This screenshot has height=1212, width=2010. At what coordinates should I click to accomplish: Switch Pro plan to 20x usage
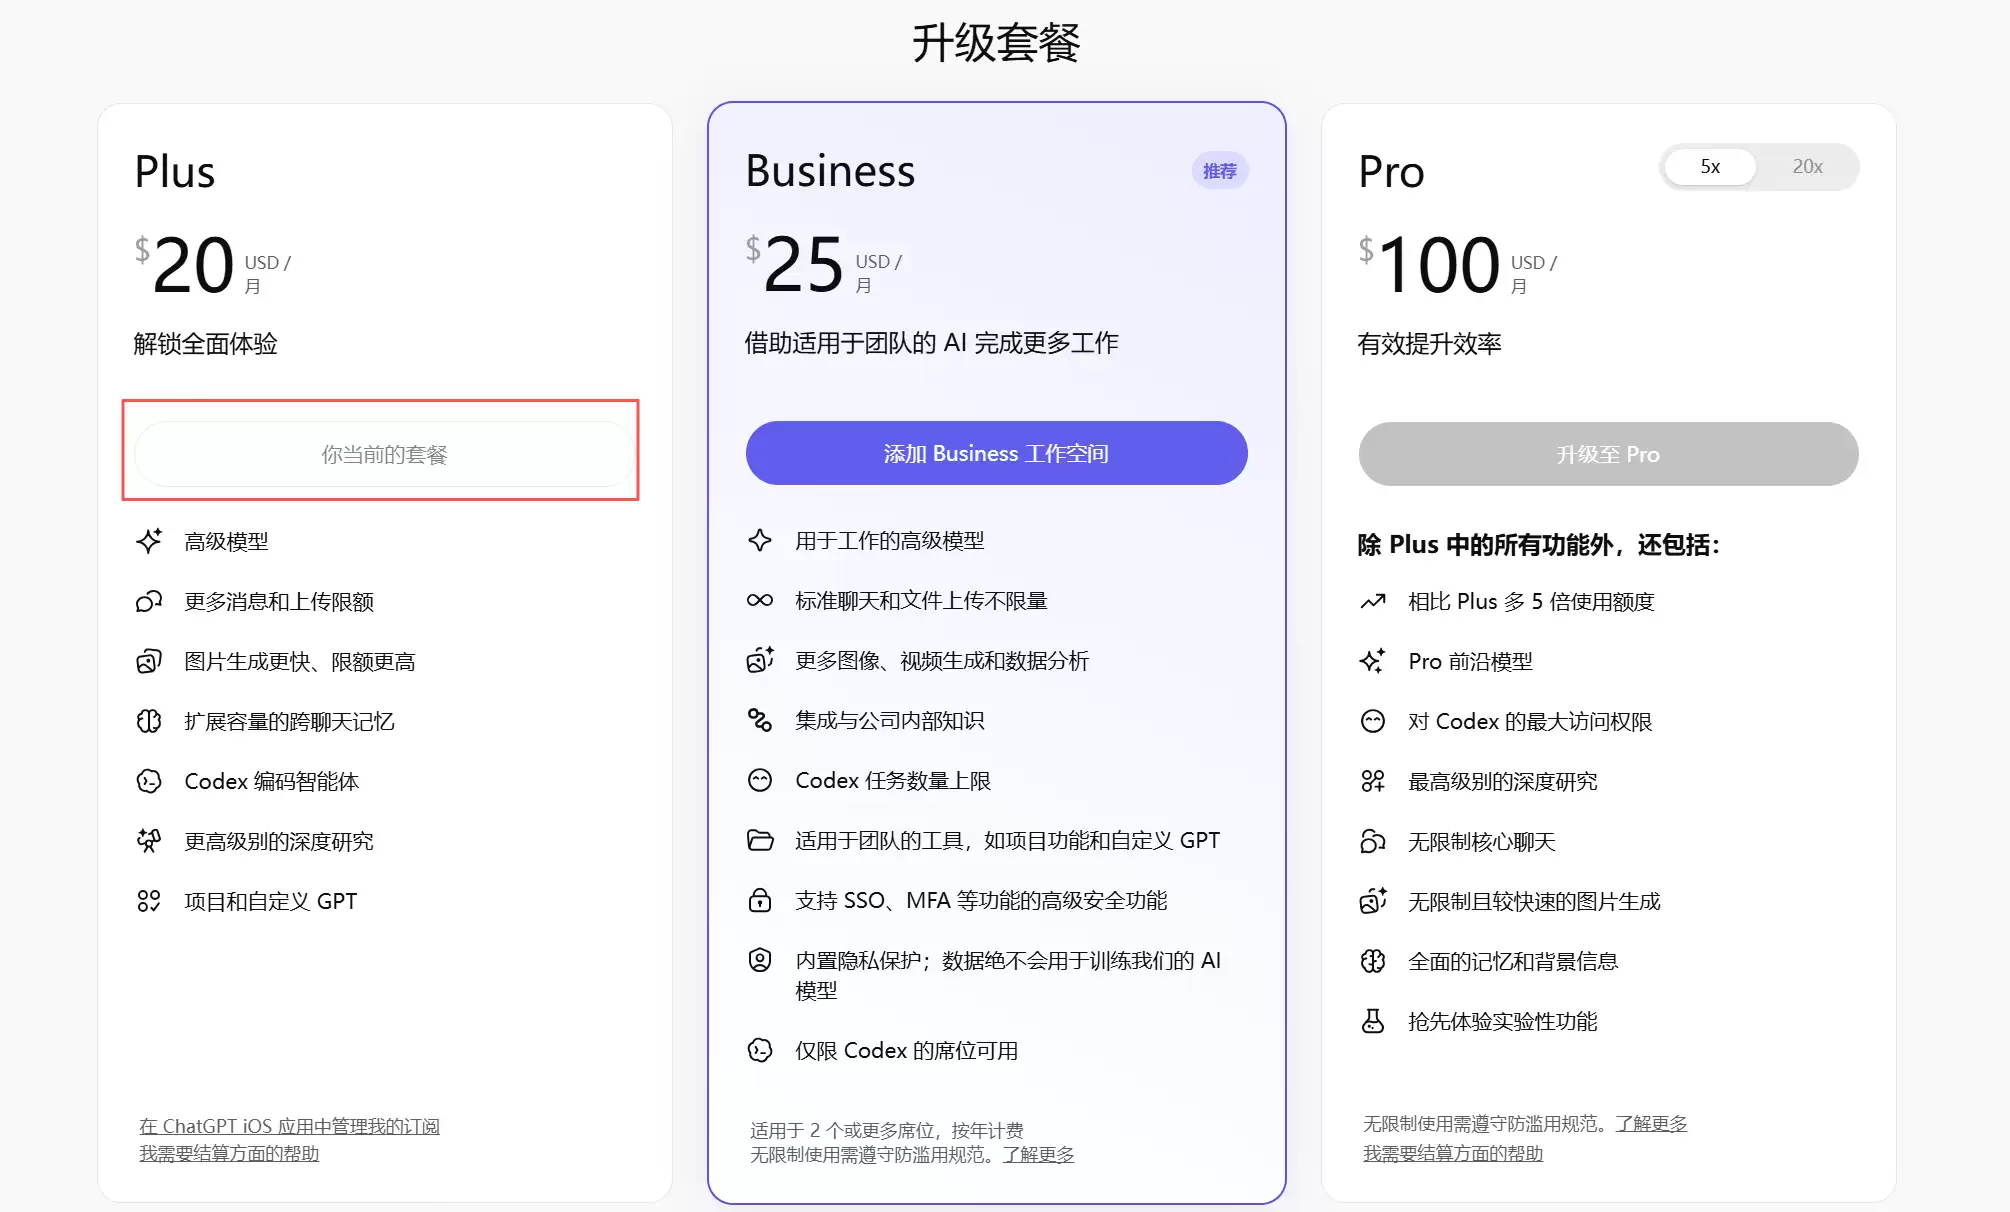[x=1807, y=167]
